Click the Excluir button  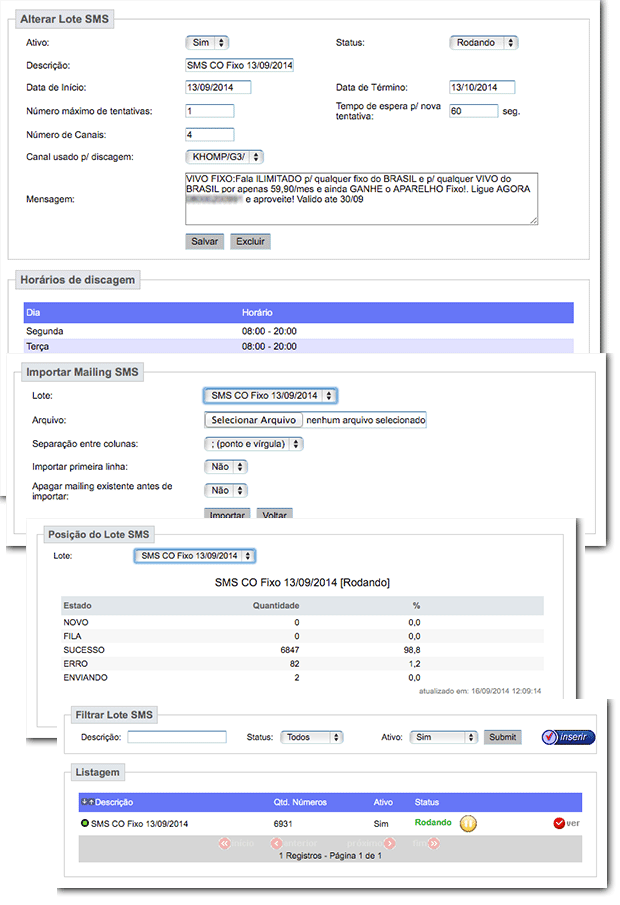pyautogui.click(x=250, y=241)
